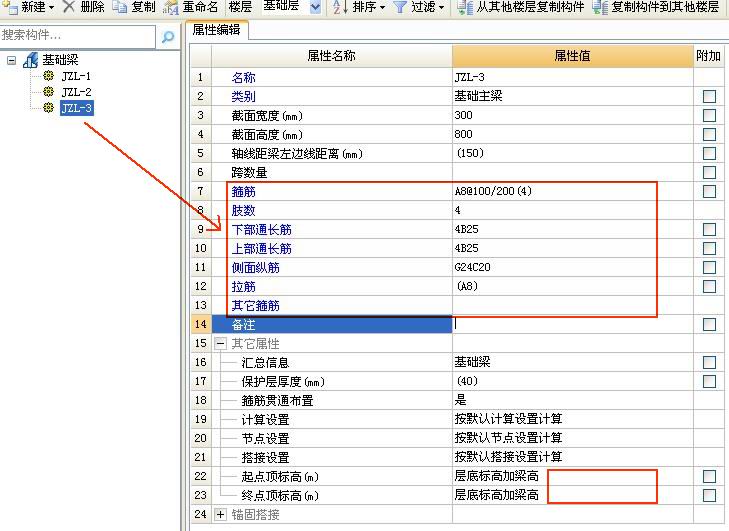This screenshot has width=729, height=531.
Task: Click the 复制 (Copy) toolbar icon
Action: tap(121, 7)
